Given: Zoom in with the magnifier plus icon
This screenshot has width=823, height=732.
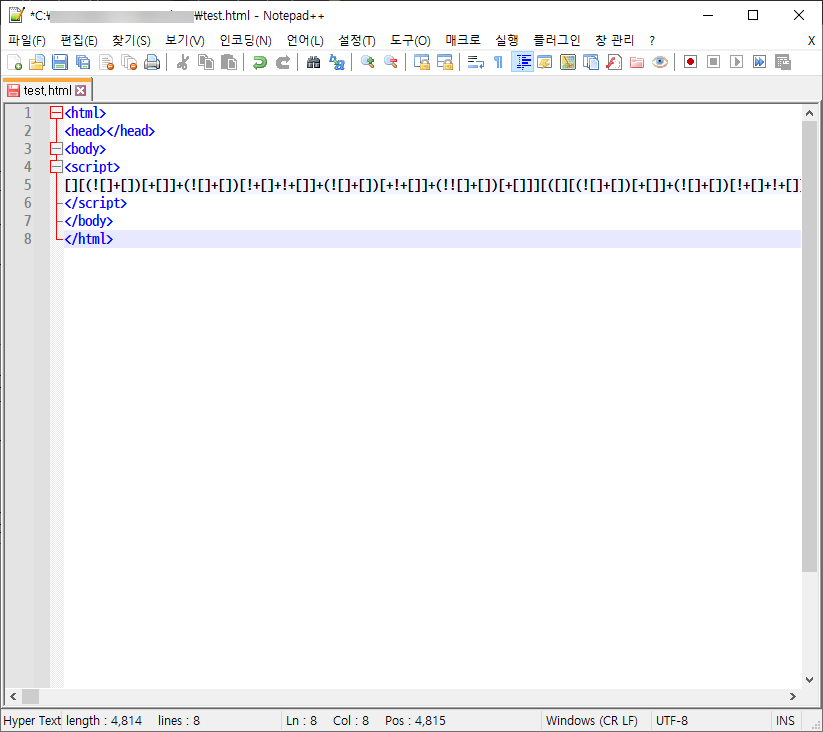Looking at the screenshot, I should point(367,62).
